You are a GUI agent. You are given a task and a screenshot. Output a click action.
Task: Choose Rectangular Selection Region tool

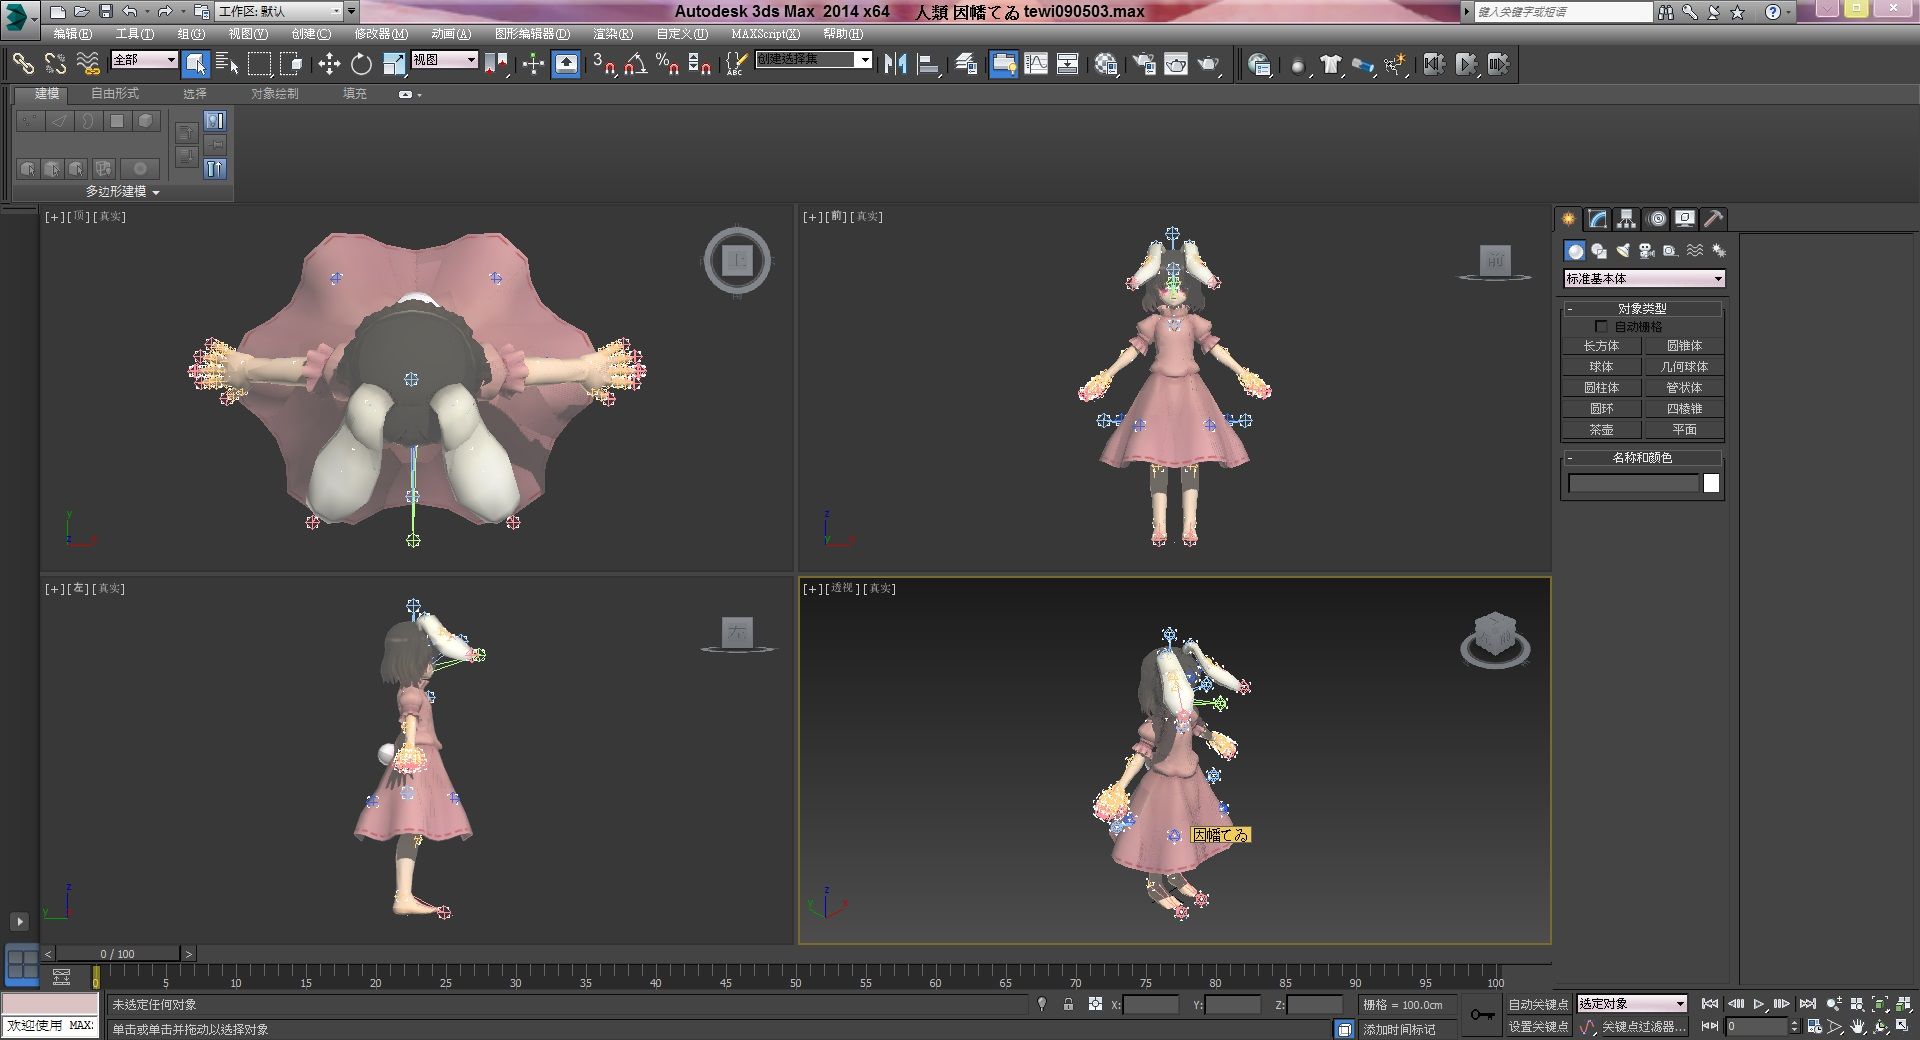click(260, 64)
